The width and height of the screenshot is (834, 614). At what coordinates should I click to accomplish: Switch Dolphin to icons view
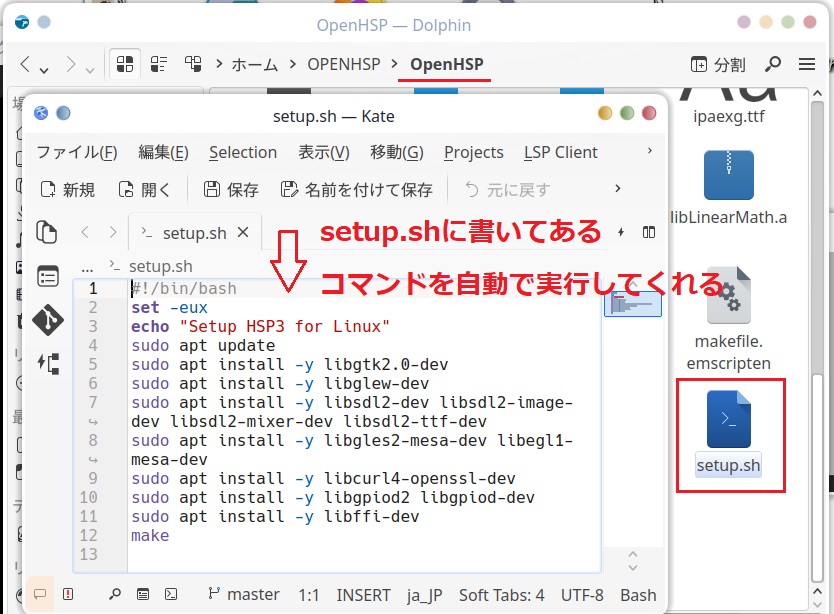click(x=125, y=64)
